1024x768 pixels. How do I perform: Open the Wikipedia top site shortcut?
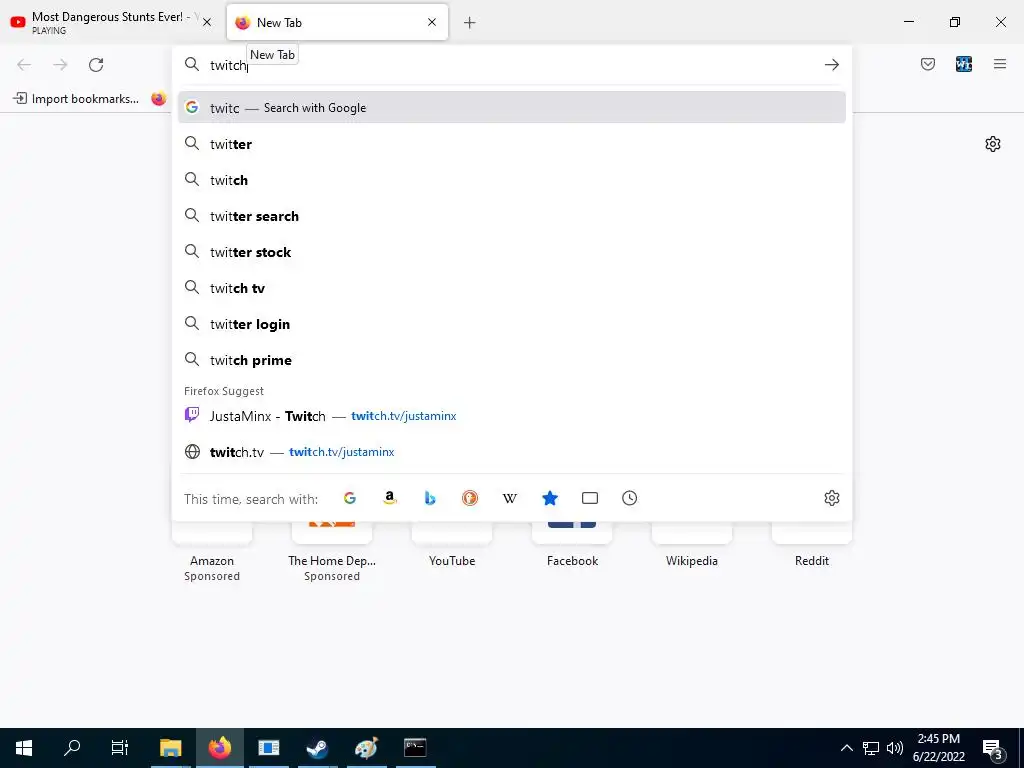coord(692,545)
